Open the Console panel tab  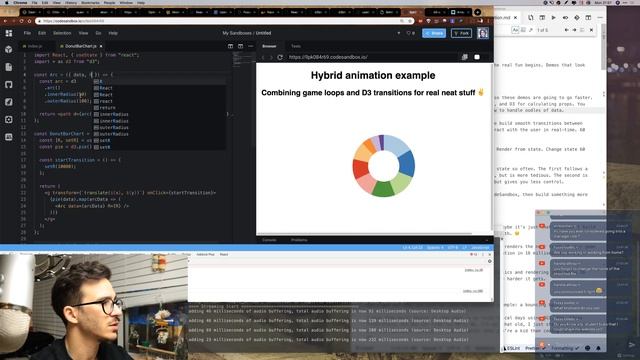point(269,240)
